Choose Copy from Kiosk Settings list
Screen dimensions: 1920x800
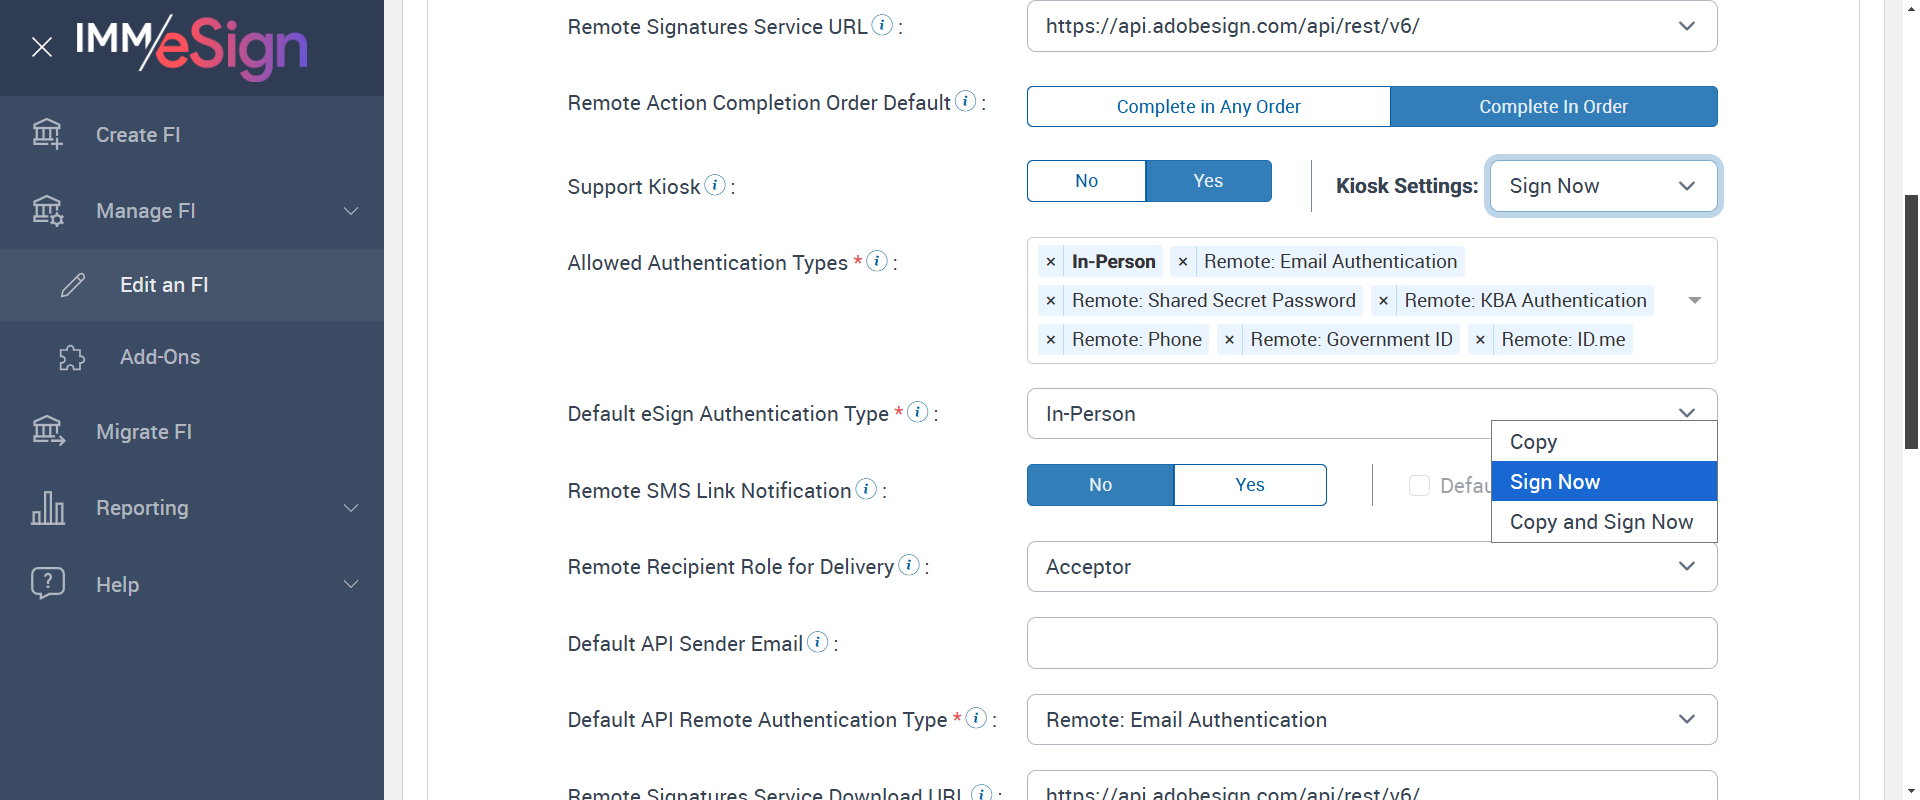pyautogui.click(x=1533, y=442)
